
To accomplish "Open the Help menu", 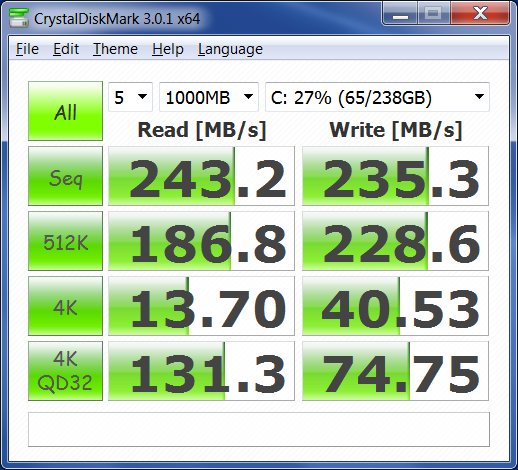I will (168, 49).
